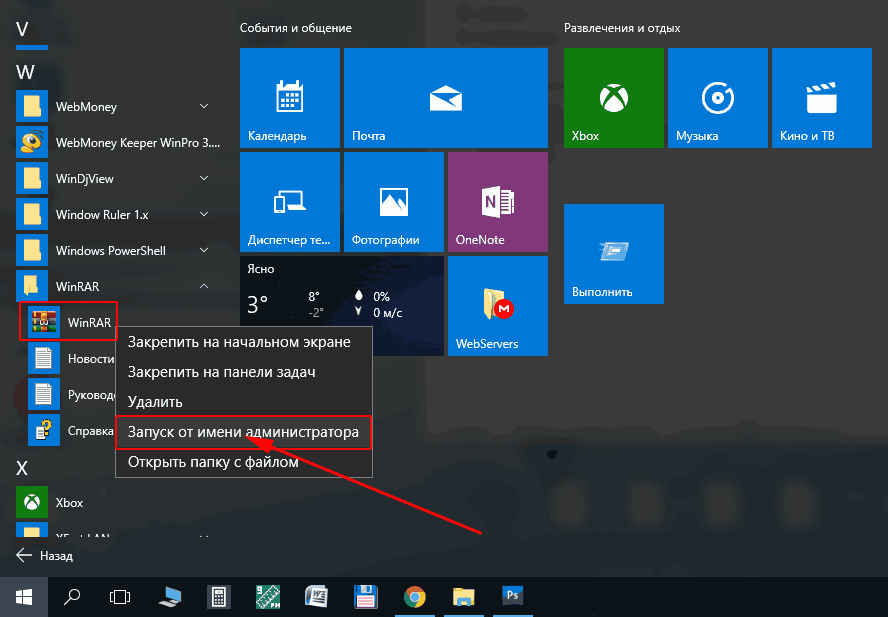Open the Фотографии tile
The image size is (888, 617).
394,202
